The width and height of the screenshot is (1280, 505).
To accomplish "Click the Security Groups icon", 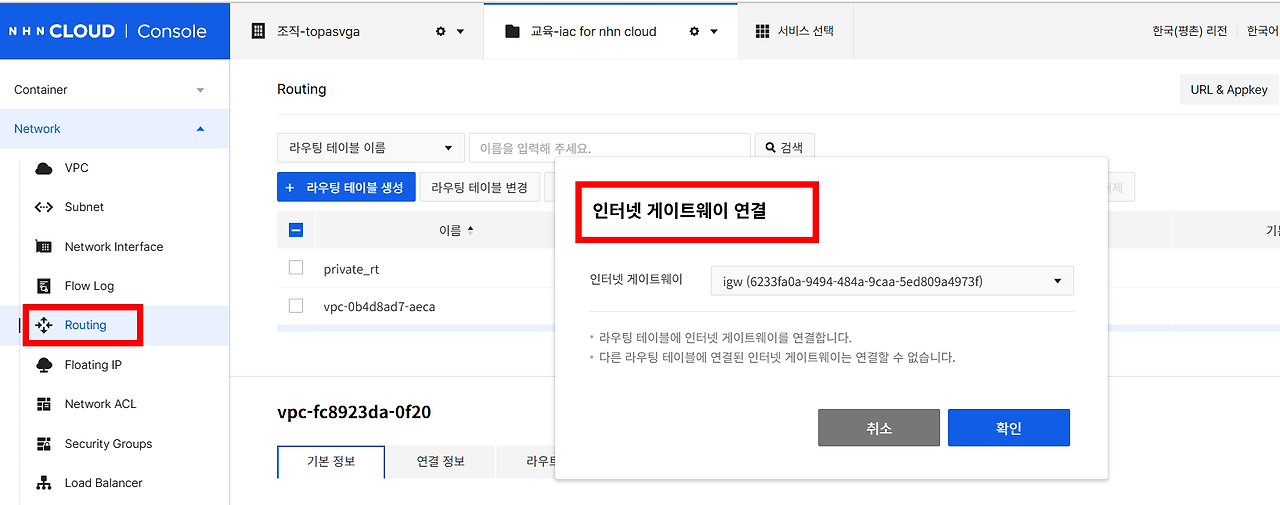I will 44,444.
